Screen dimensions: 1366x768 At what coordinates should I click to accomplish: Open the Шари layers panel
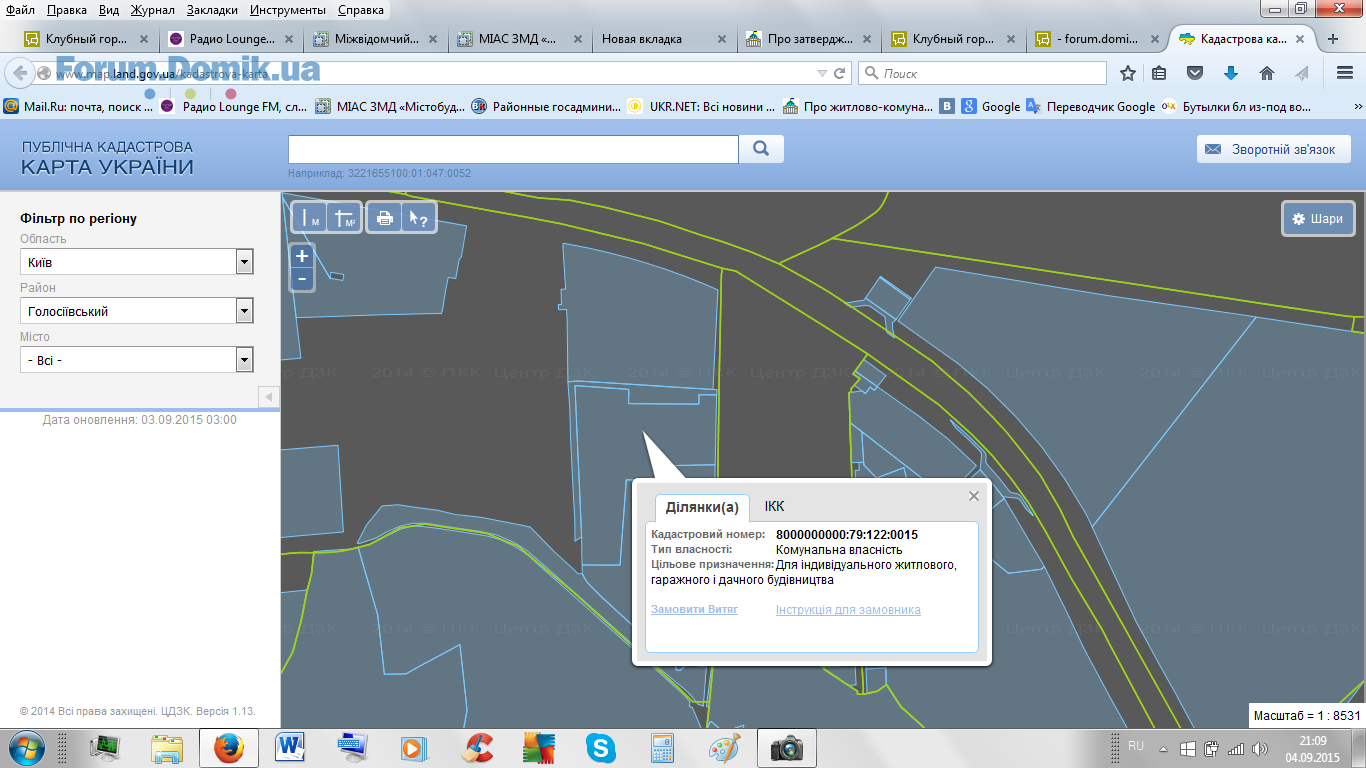click(x=1317, y=219)
